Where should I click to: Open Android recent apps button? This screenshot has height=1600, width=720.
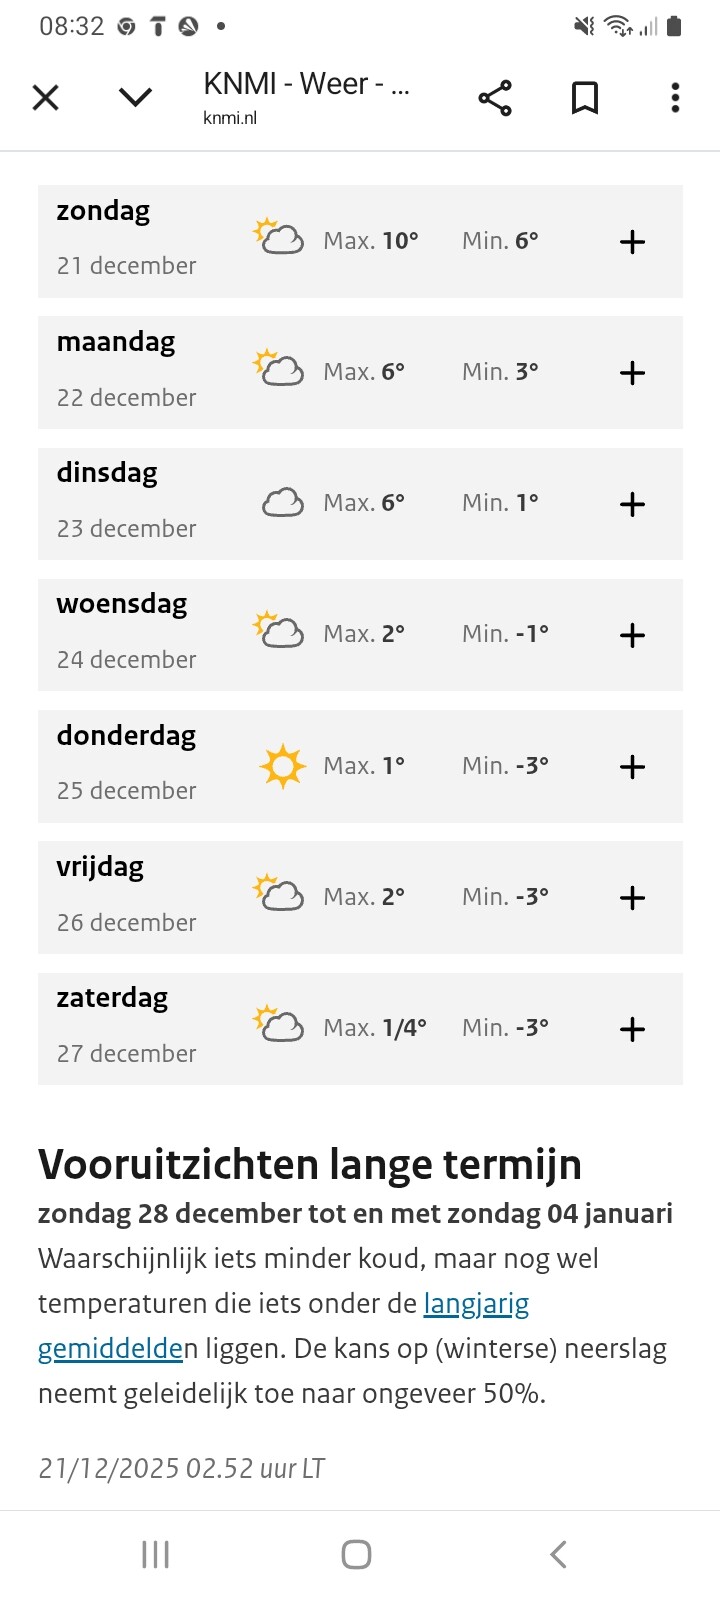(x=156, y=1554)
